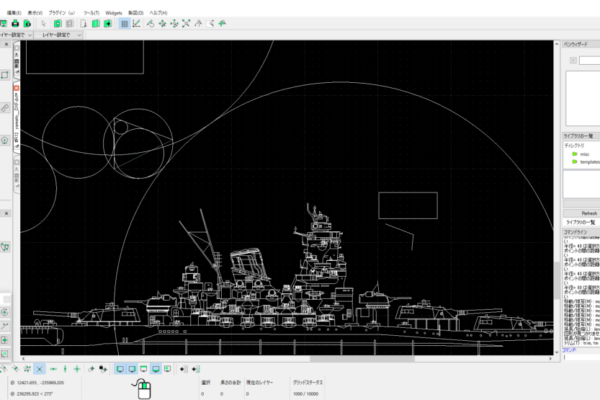Open the partly hidden pen dropdown at far left

(16, 35)
